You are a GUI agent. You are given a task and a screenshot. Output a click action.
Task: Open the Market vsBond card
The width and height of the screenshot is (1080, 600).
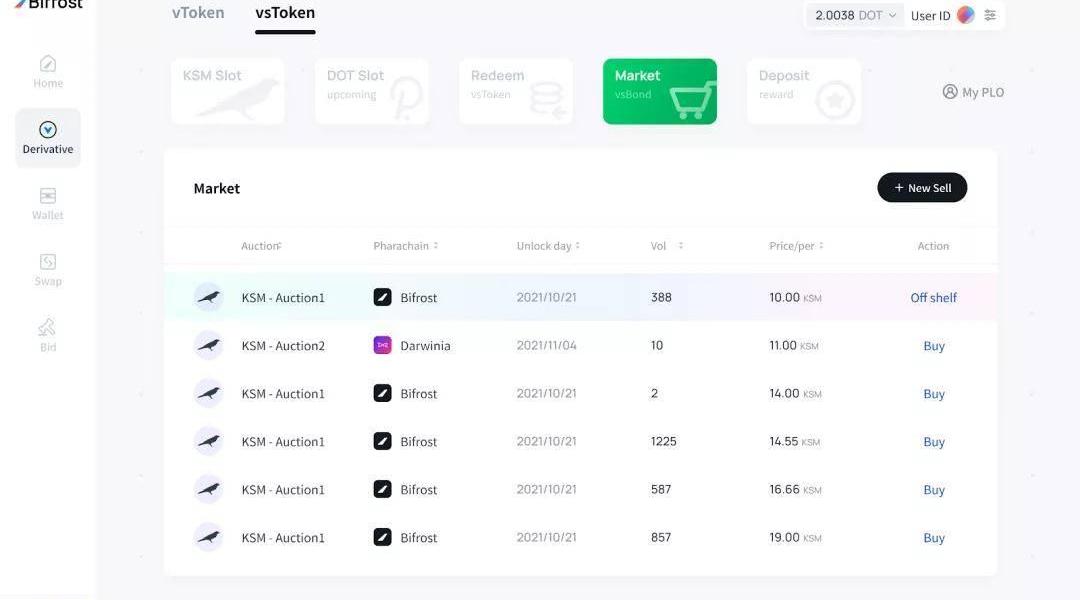659,91
